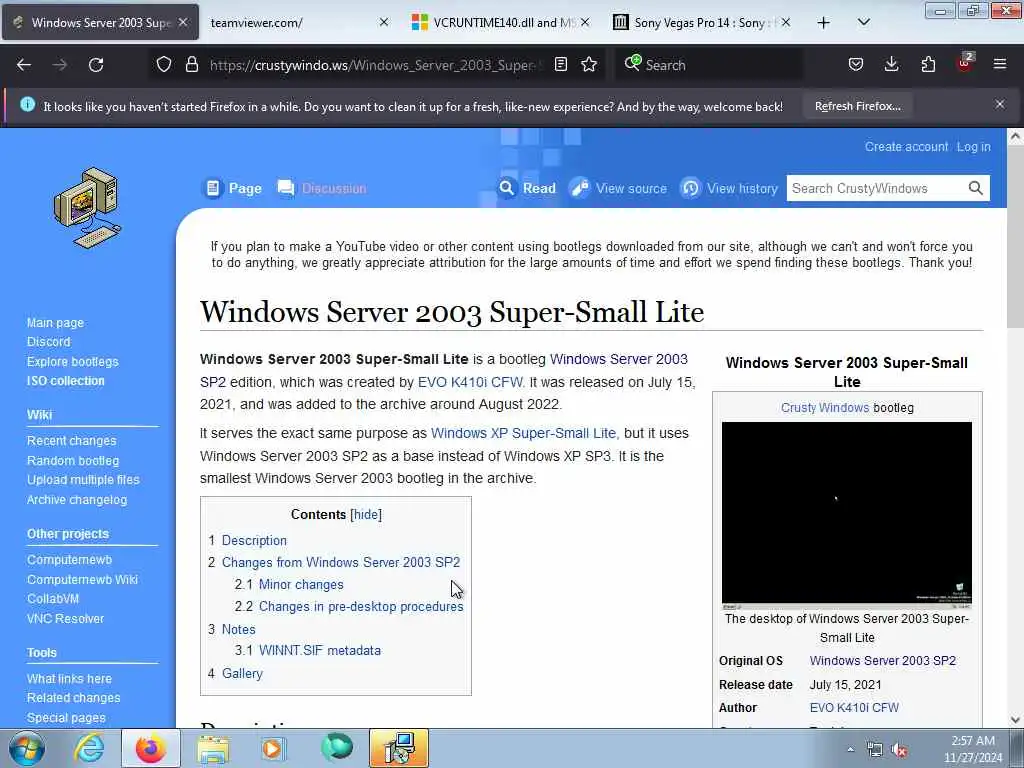Jump to WINNT.SIF metadata section
This screenshot has width=1024, height=768.
pos(320,650)
